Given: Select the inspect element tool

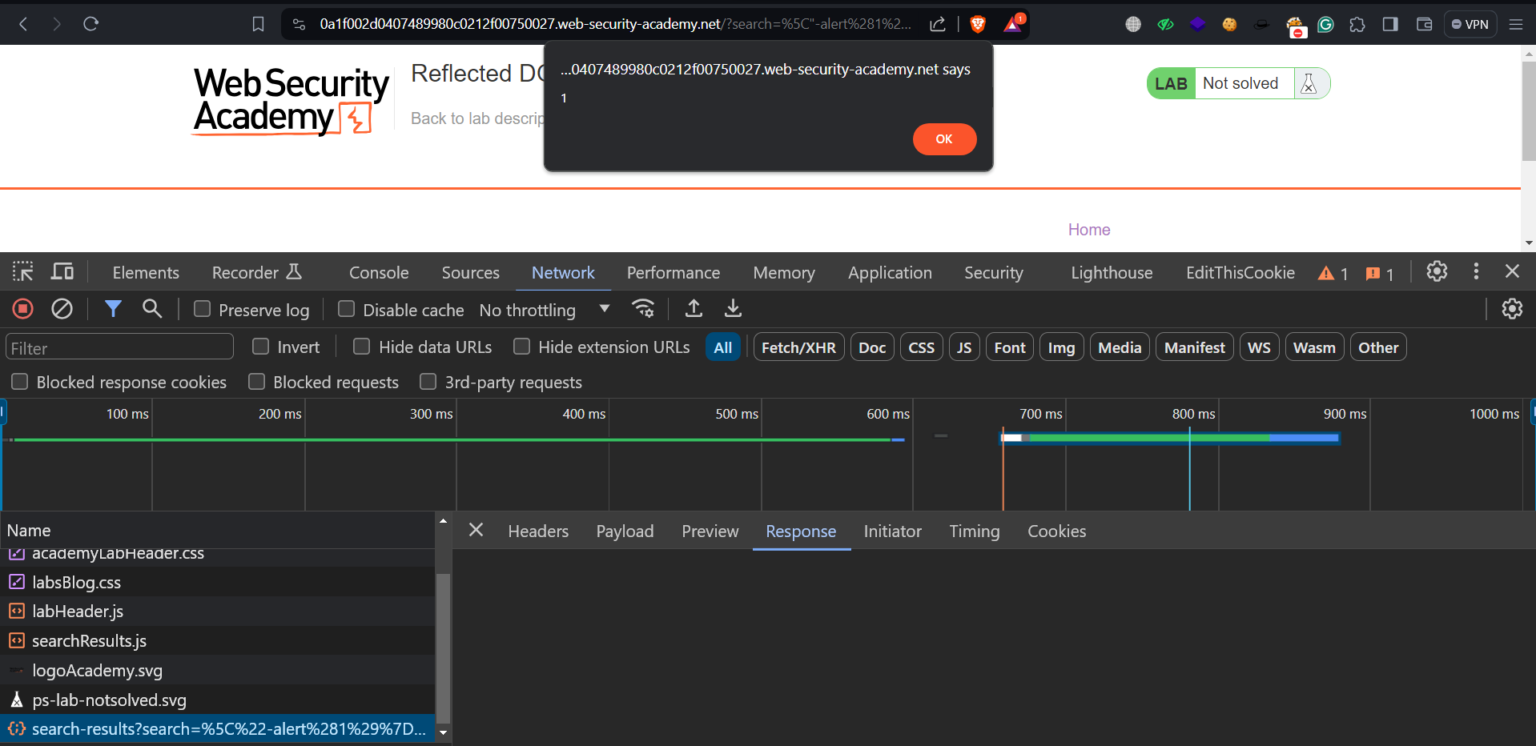Looking at the screenshot, I should (22, 271).
